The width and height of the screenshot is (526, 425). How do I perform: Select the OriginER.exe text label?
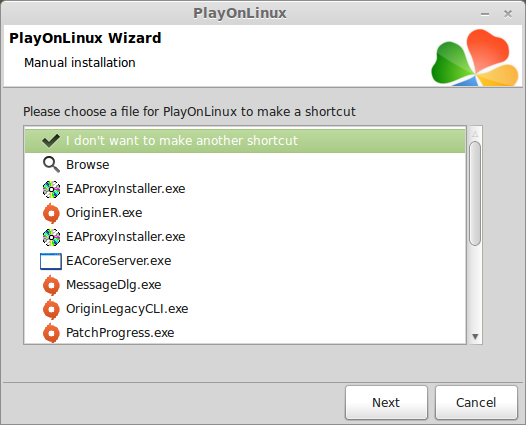(104, 213)
